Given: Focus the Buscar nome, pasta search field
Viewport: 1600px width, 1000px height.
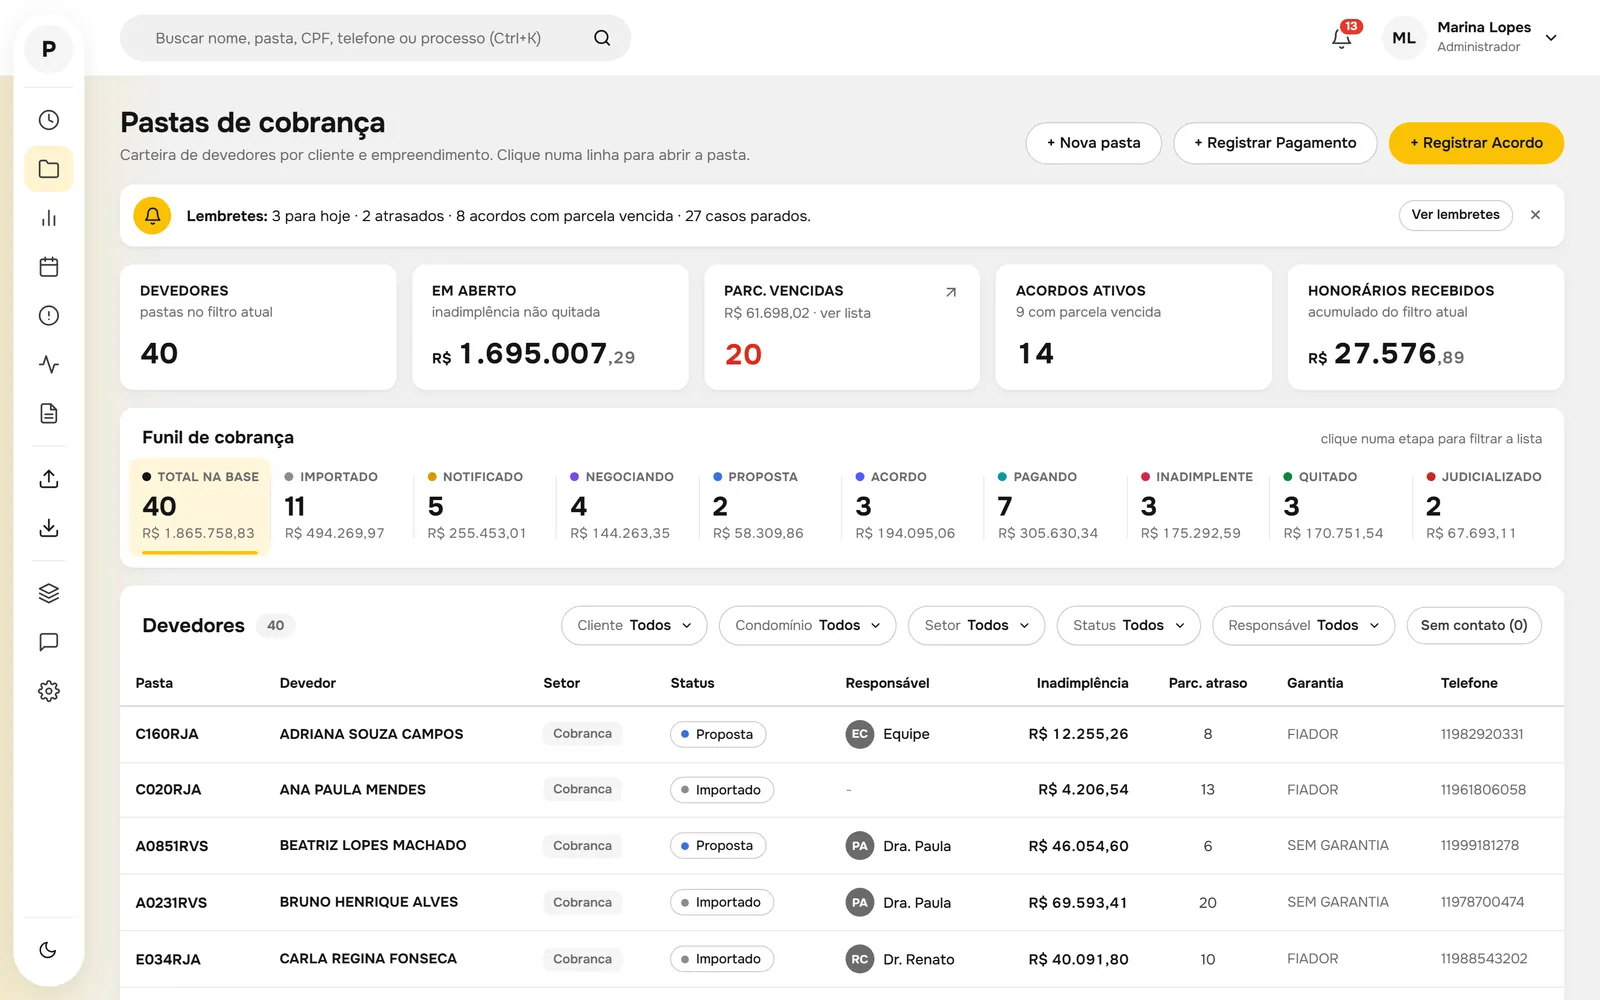Looking at the screenshot, I should (375, 38).
